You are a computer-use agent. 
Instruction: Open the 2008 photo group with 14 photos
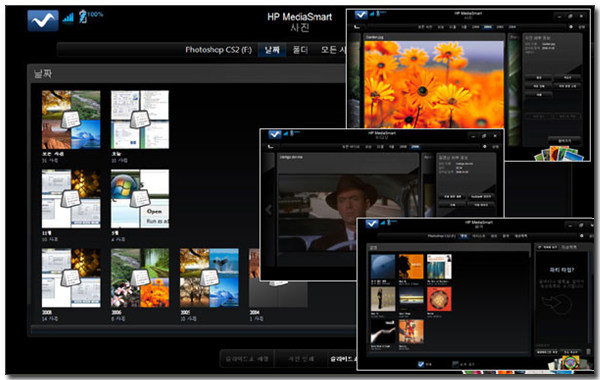point(71,278)
